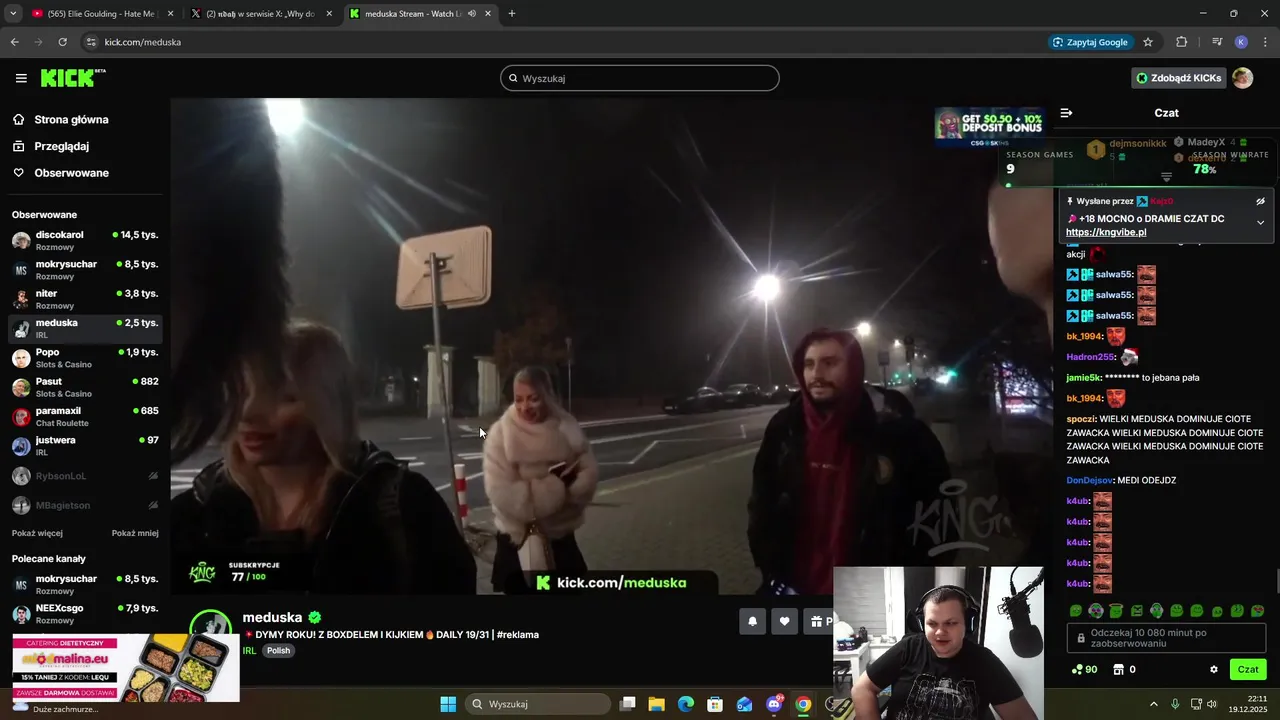Click the Zdobądź KICKs button
The height and width of the screenshot is (720, 1280).
pyautogui.click(x=1178, y=78)
